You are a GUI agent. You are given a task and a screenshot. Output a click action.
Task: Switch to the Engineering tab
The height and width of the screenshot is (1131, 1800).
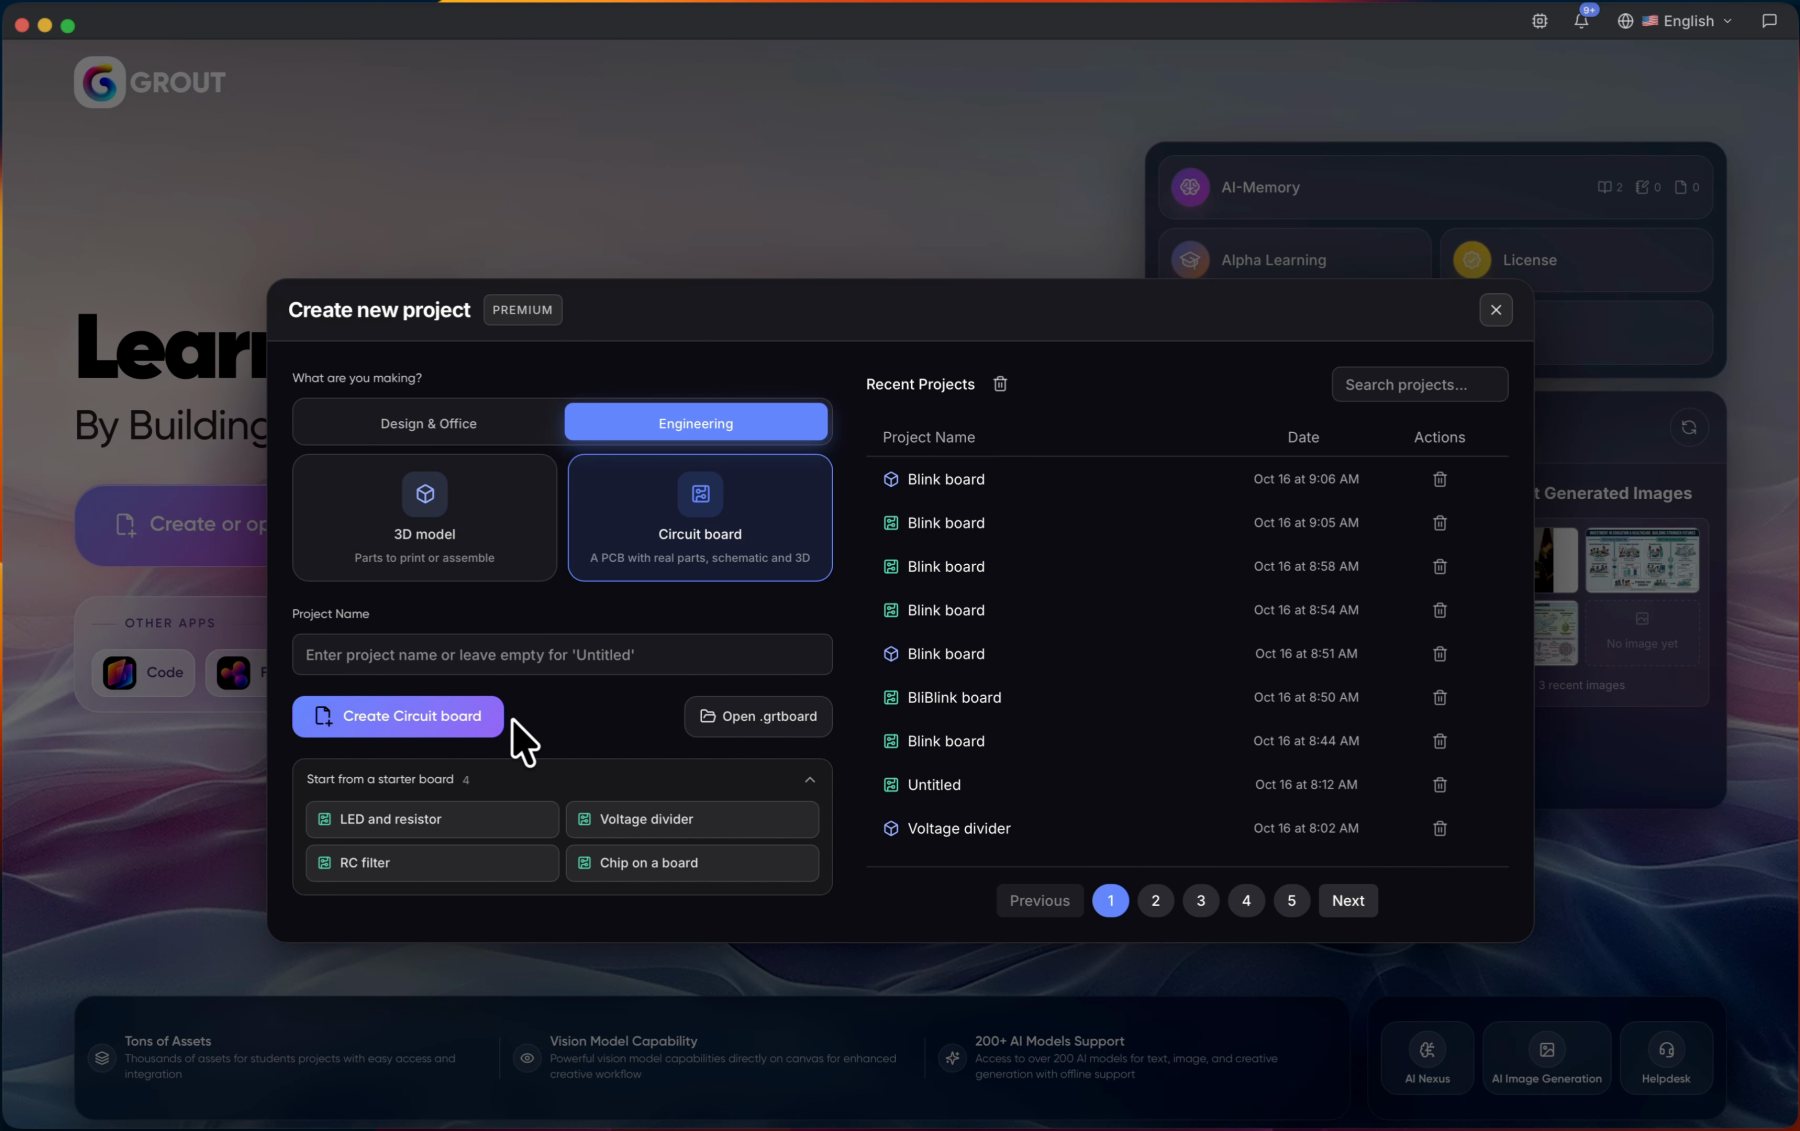pyautogui.click(x=696, y=423)
